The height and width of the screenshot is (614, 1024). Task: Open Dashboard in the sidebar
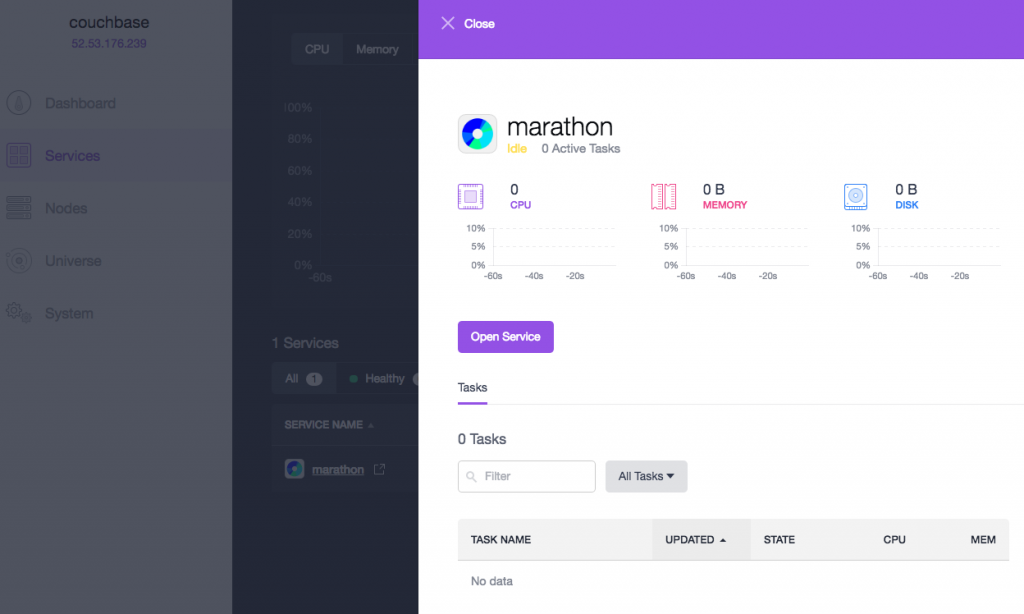(x=80, y=103)
